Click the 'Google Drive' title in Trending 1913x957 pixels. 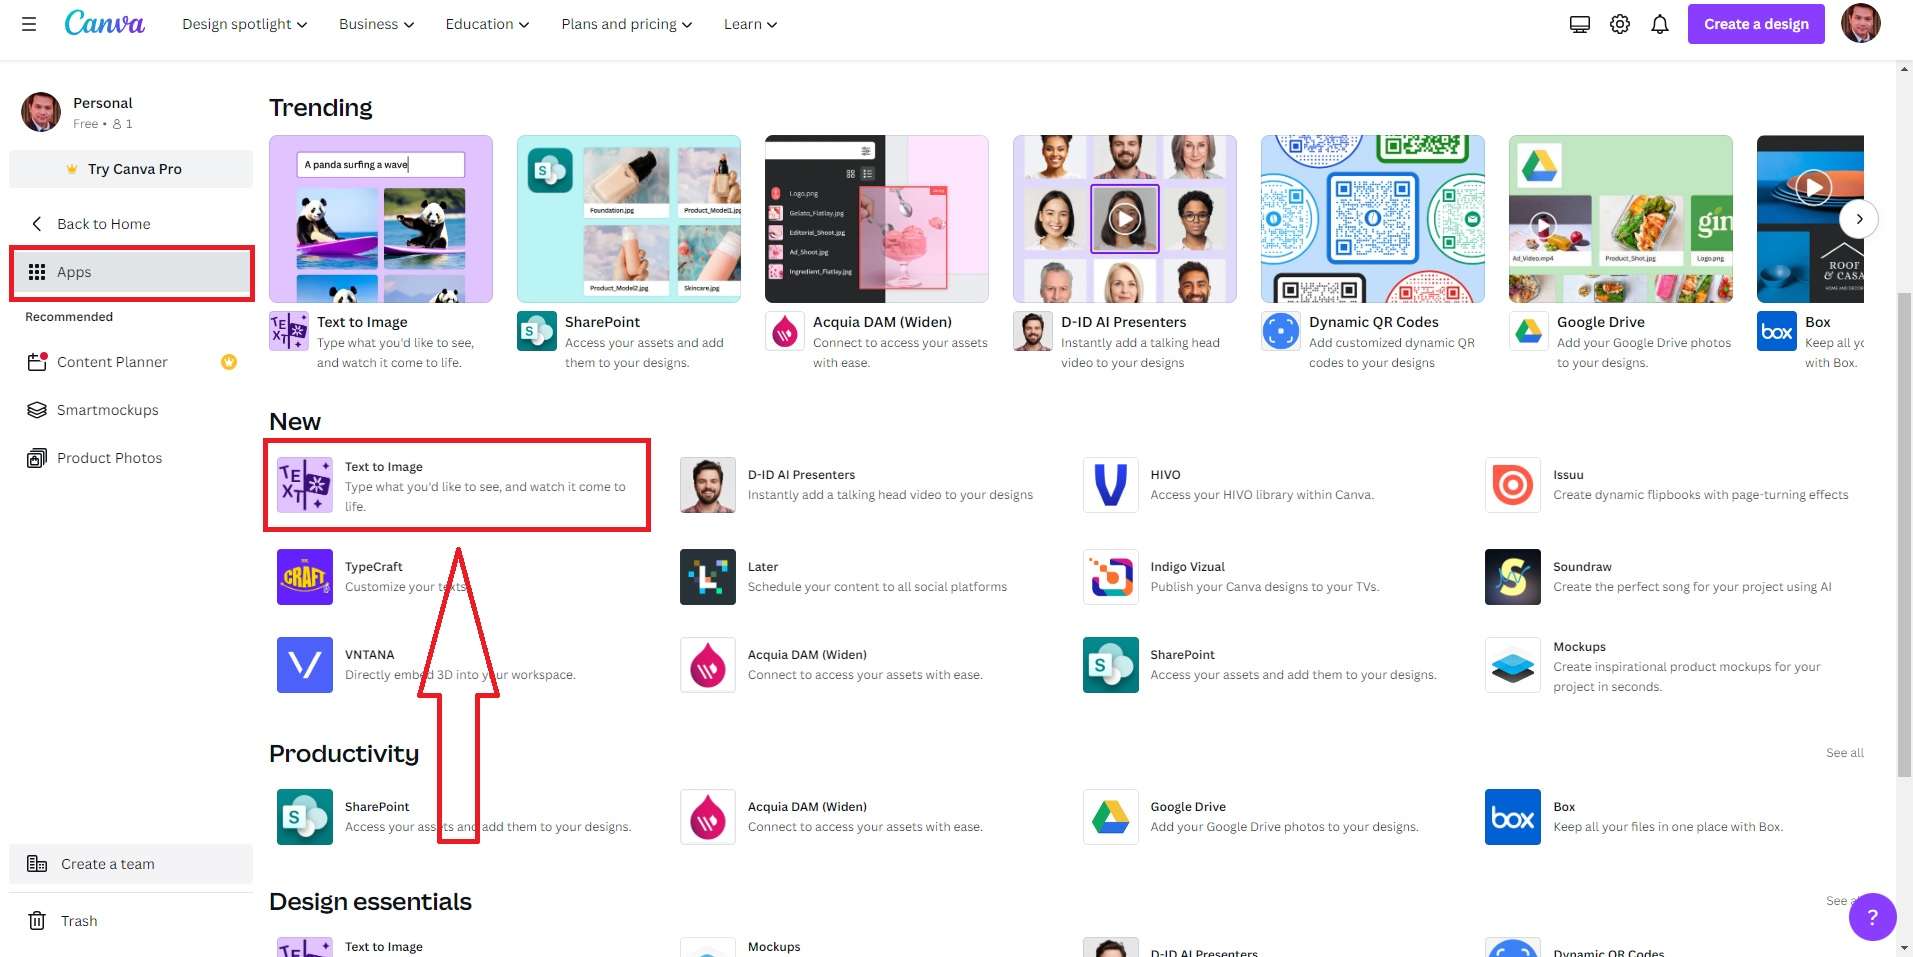coord(1601,322)
